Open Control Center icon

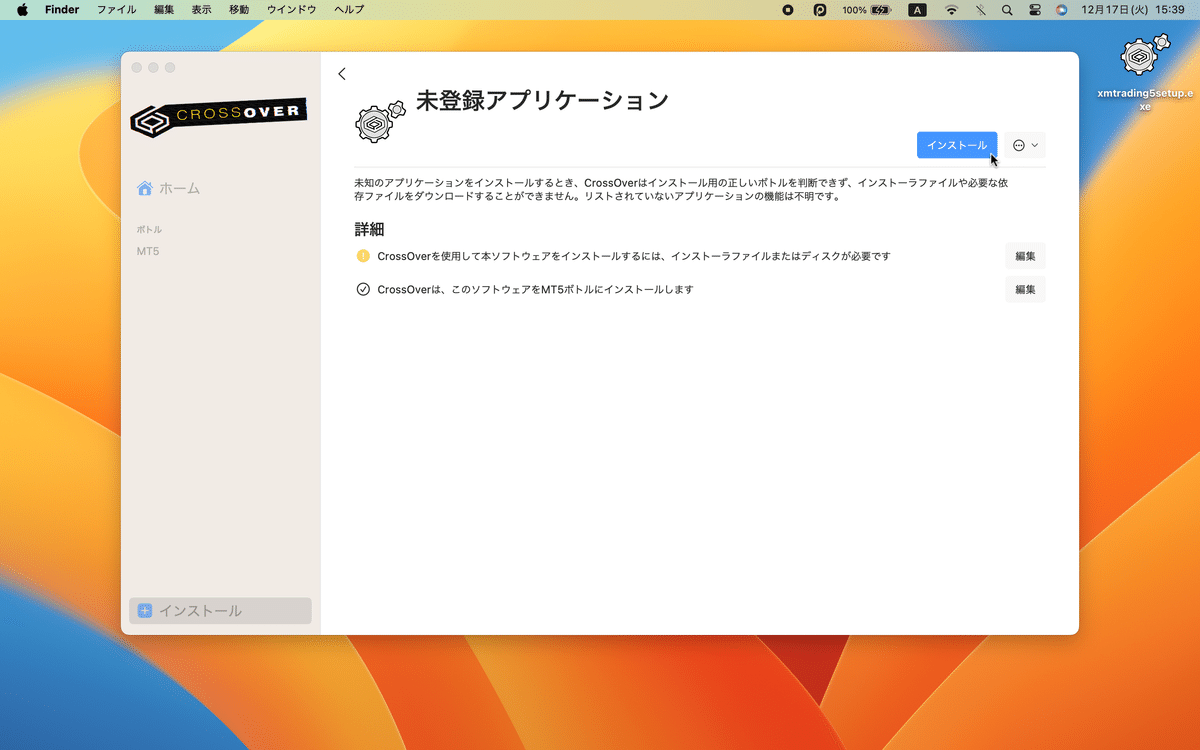pyautogui.click(x=1035, y=10)
